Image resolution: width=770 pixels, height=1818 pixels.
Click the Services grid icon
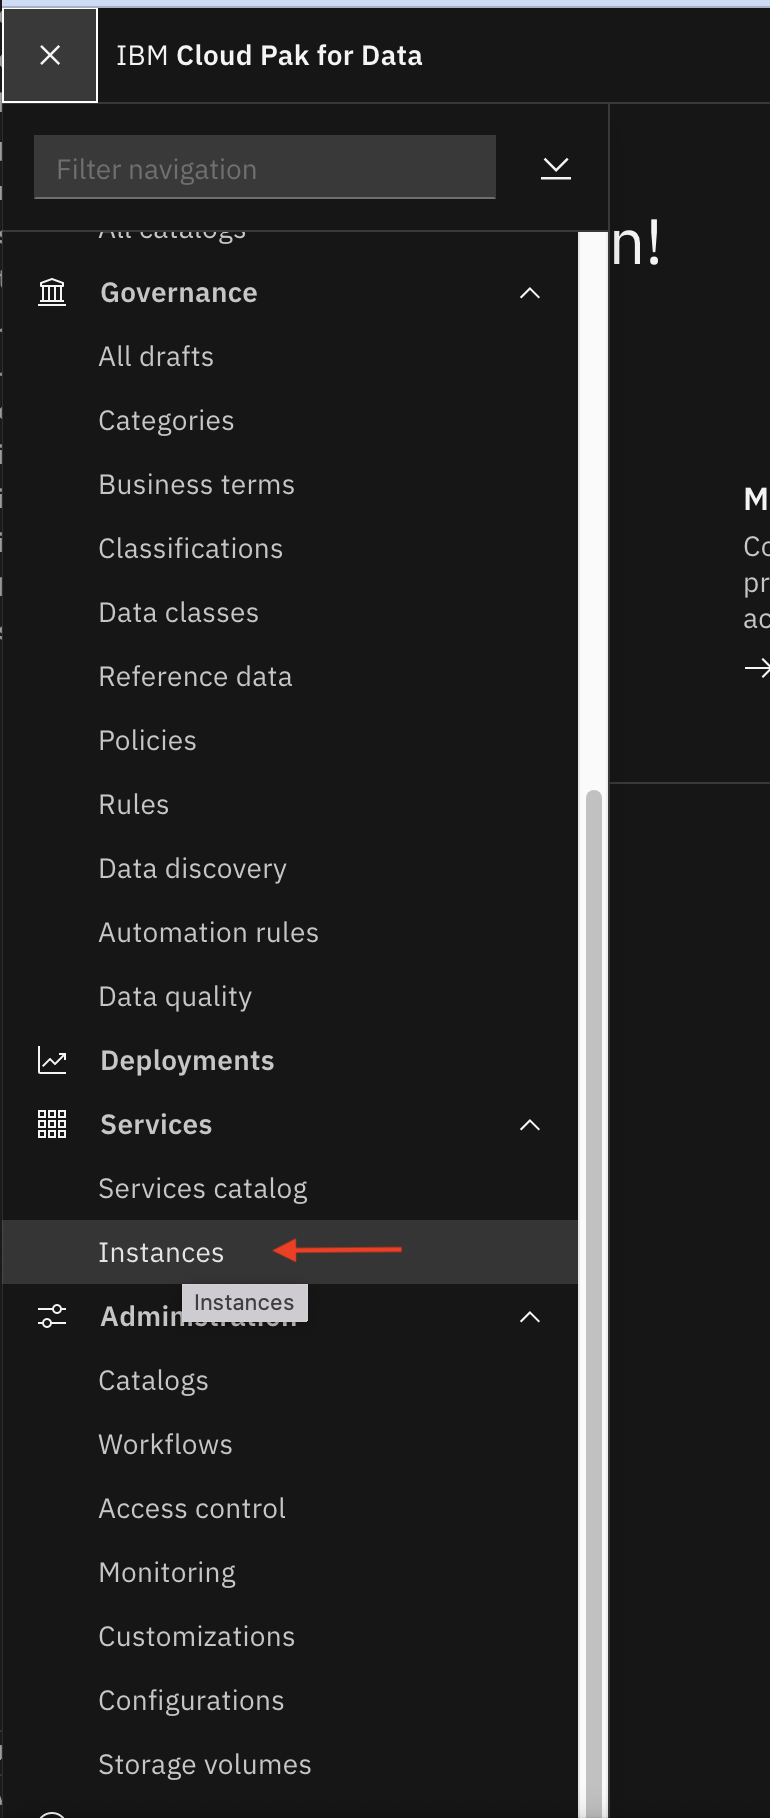(52, 1124)
